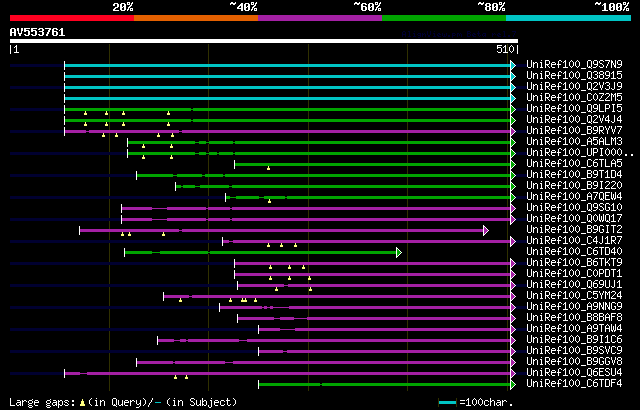
Task: Click the 'Large gaps' legend text
Action: [x=42, y=402]
